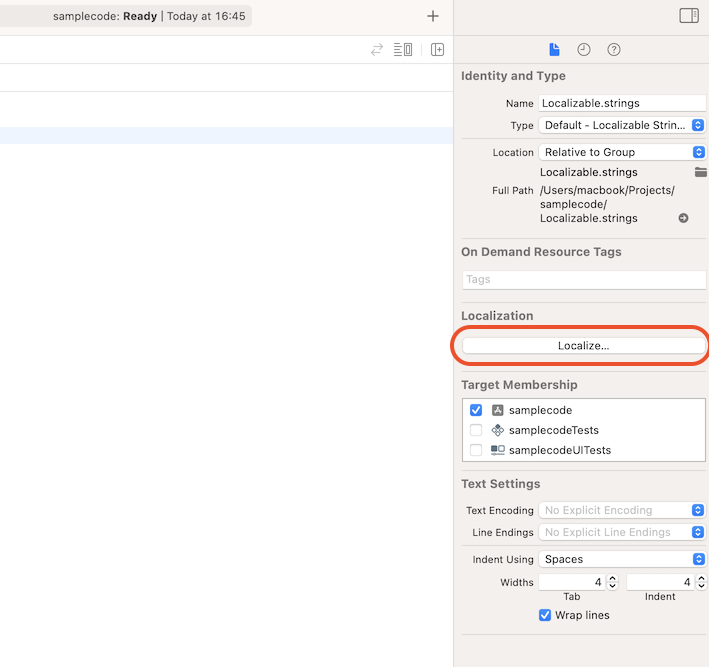Image resolution: width=709 pixels, height=667 pixels.
Task: Hide the inspector panel using the toolbar icon
Action: (x=688, y=16)
